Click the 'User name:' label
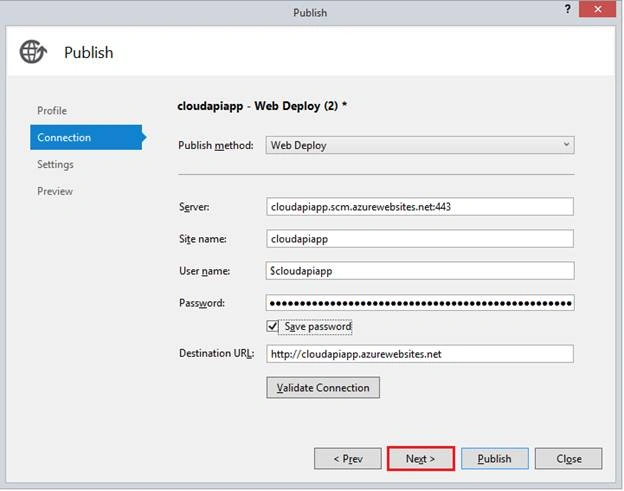Image resolution: width=624 pixels, height=491 pixels. coord(205,271)
